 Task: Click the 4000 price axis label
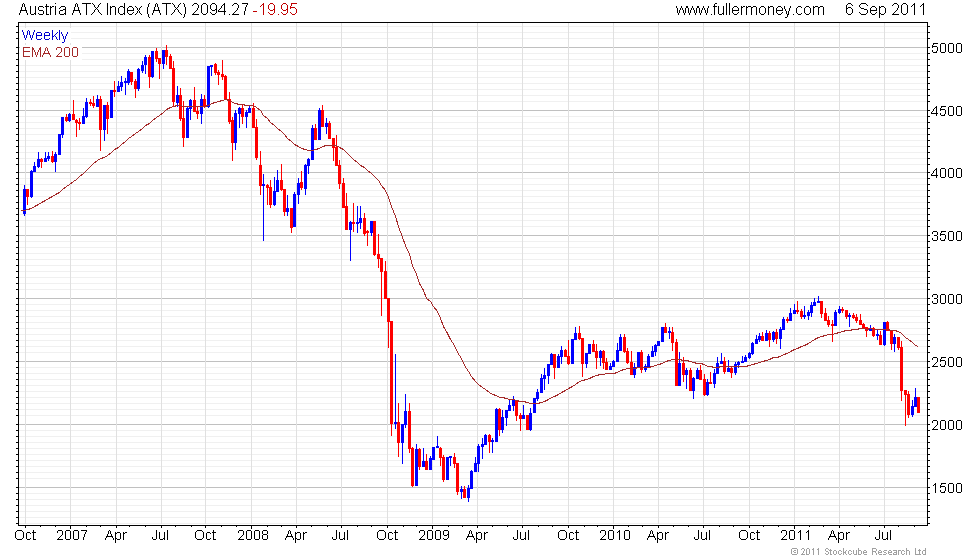947,174
